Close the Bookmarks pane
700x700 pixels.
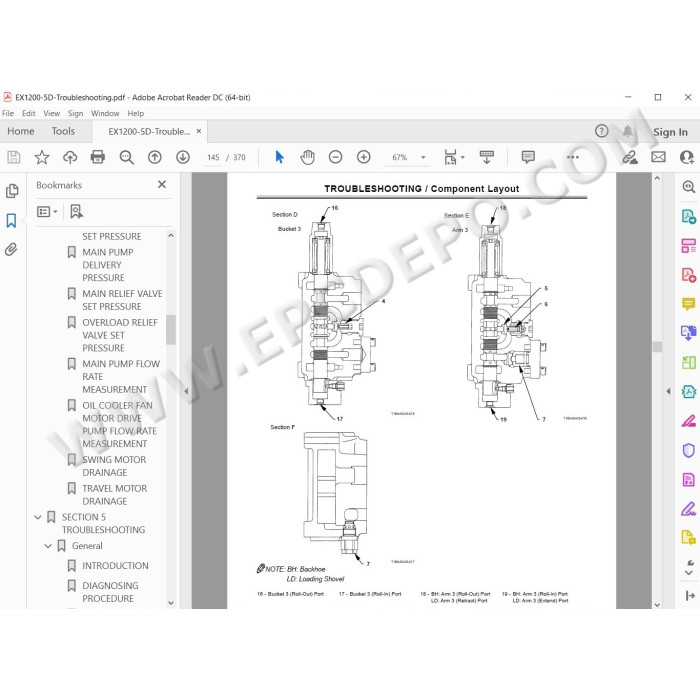click(x=162, y=184)
